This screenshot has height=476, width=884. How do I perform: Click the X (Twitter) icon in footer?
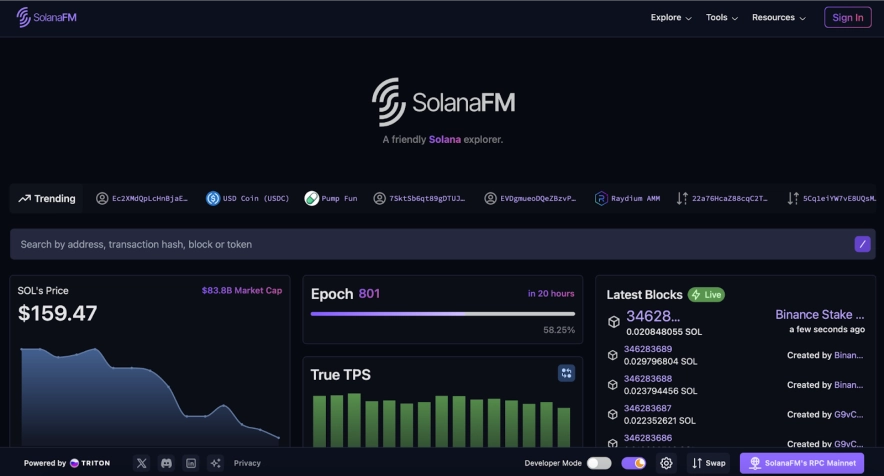point(141,463)
